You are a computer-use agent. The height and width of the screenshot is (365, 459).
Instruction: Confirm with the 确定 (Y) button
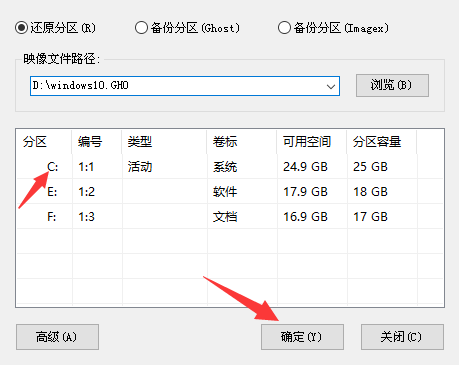pyautogui.click(x=302, y=337)
